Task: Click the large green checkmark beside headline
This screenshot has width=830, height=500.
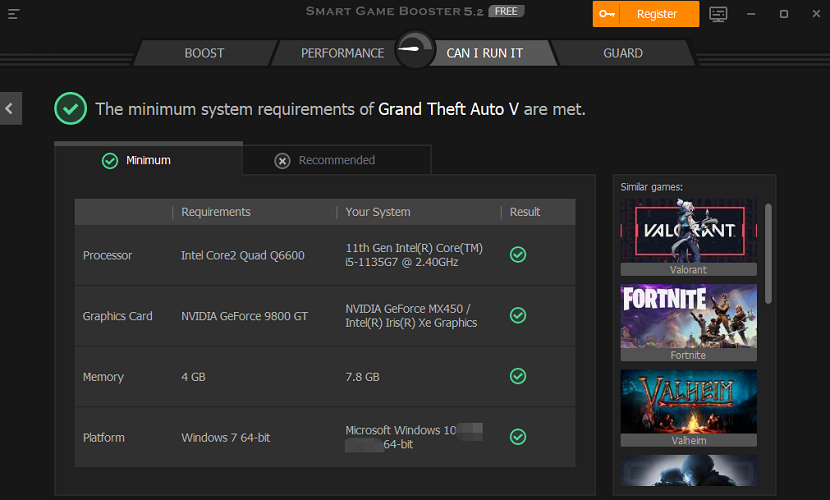Action: point(70,108)
